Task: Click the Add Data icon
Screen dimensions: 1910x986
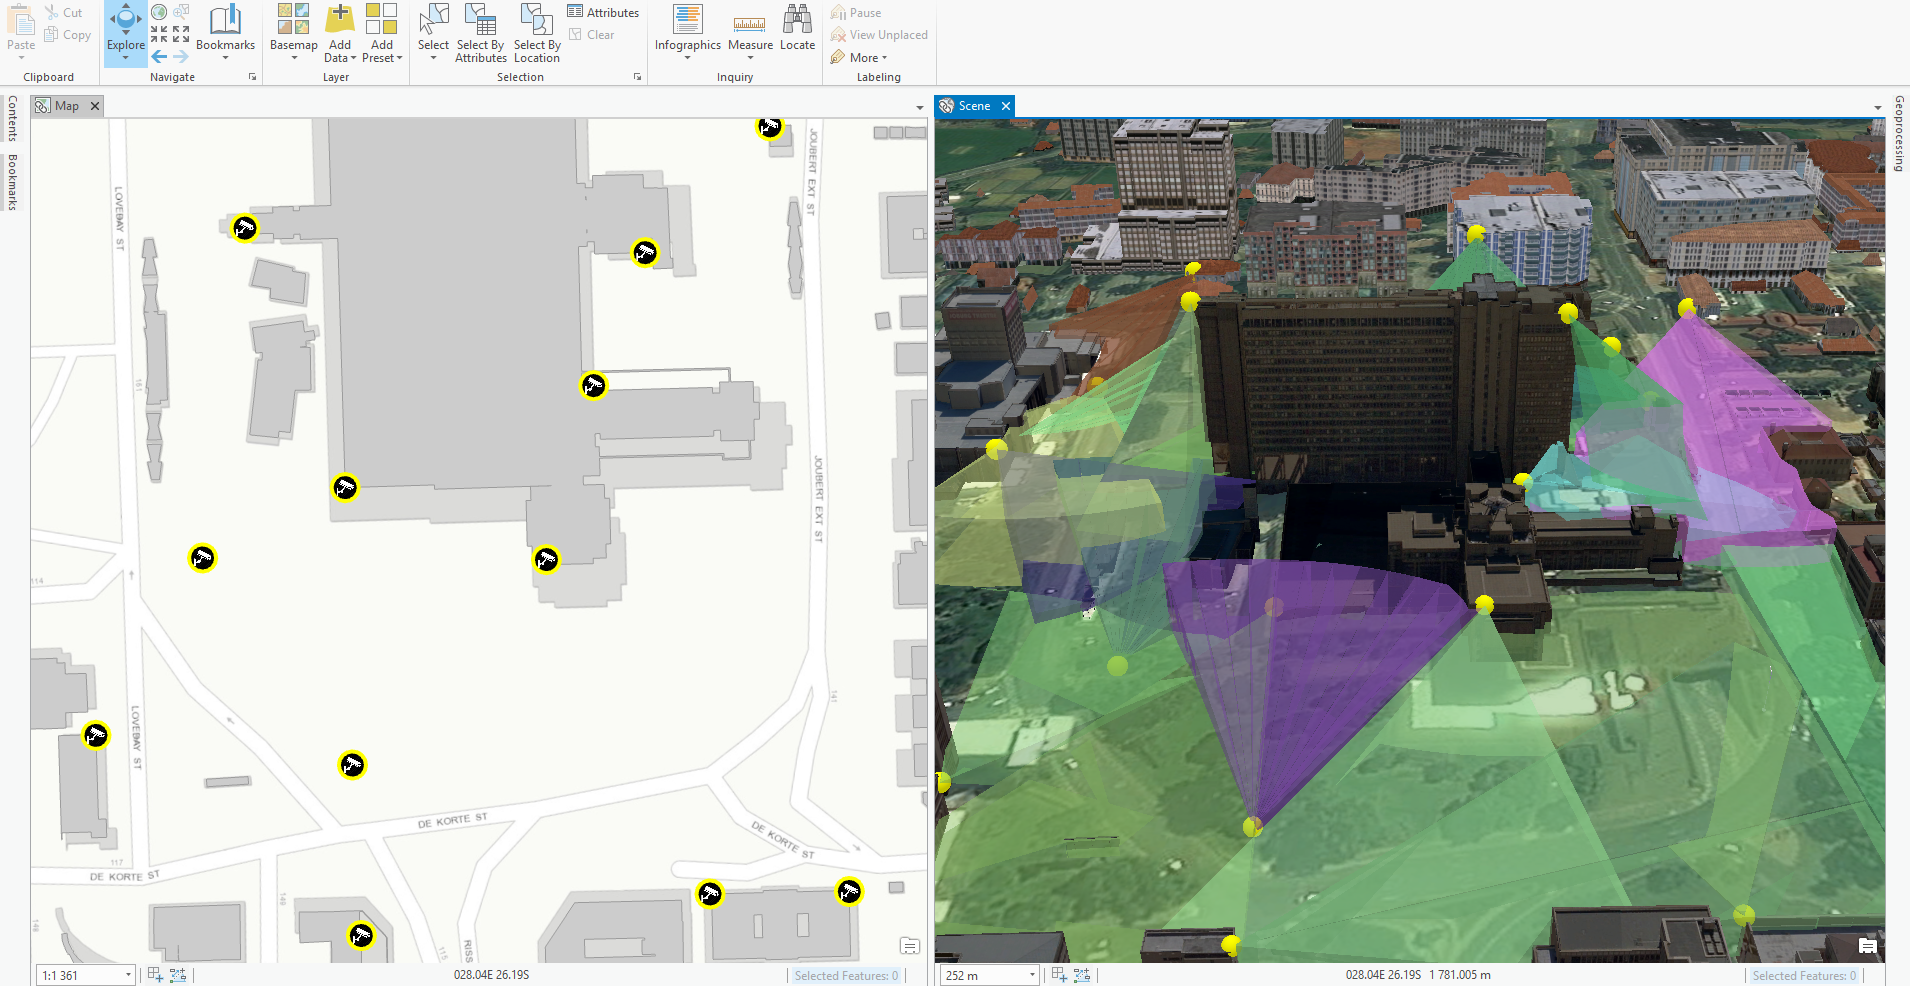Action: (340, 20)
